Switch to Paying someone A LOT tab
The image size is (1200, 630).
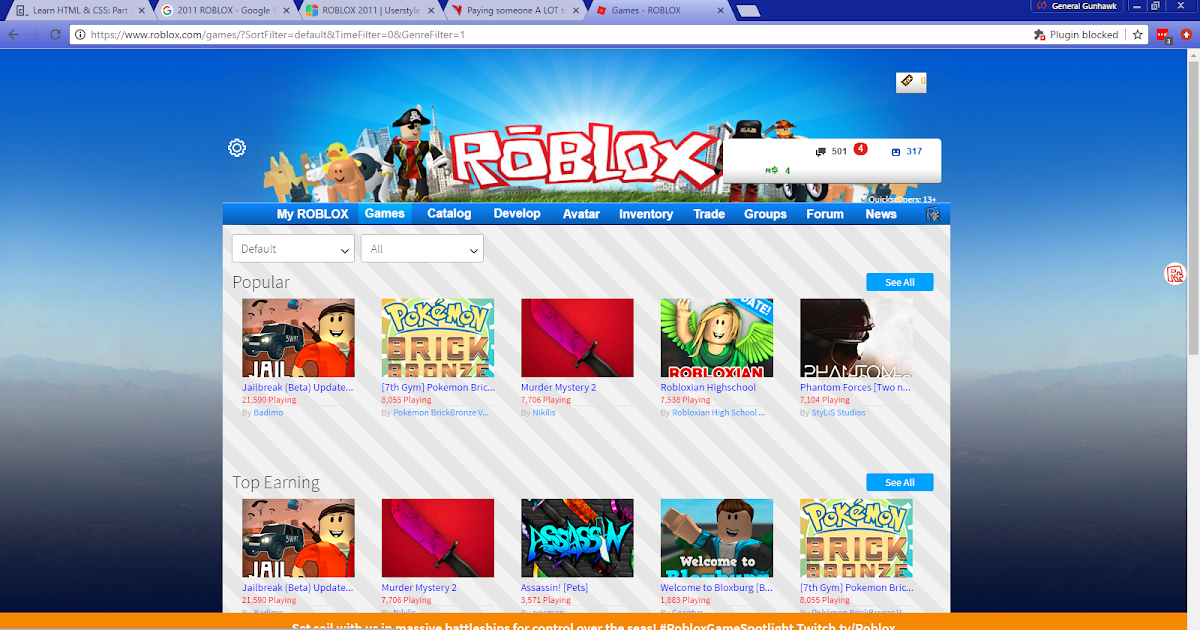click(515, 10)
